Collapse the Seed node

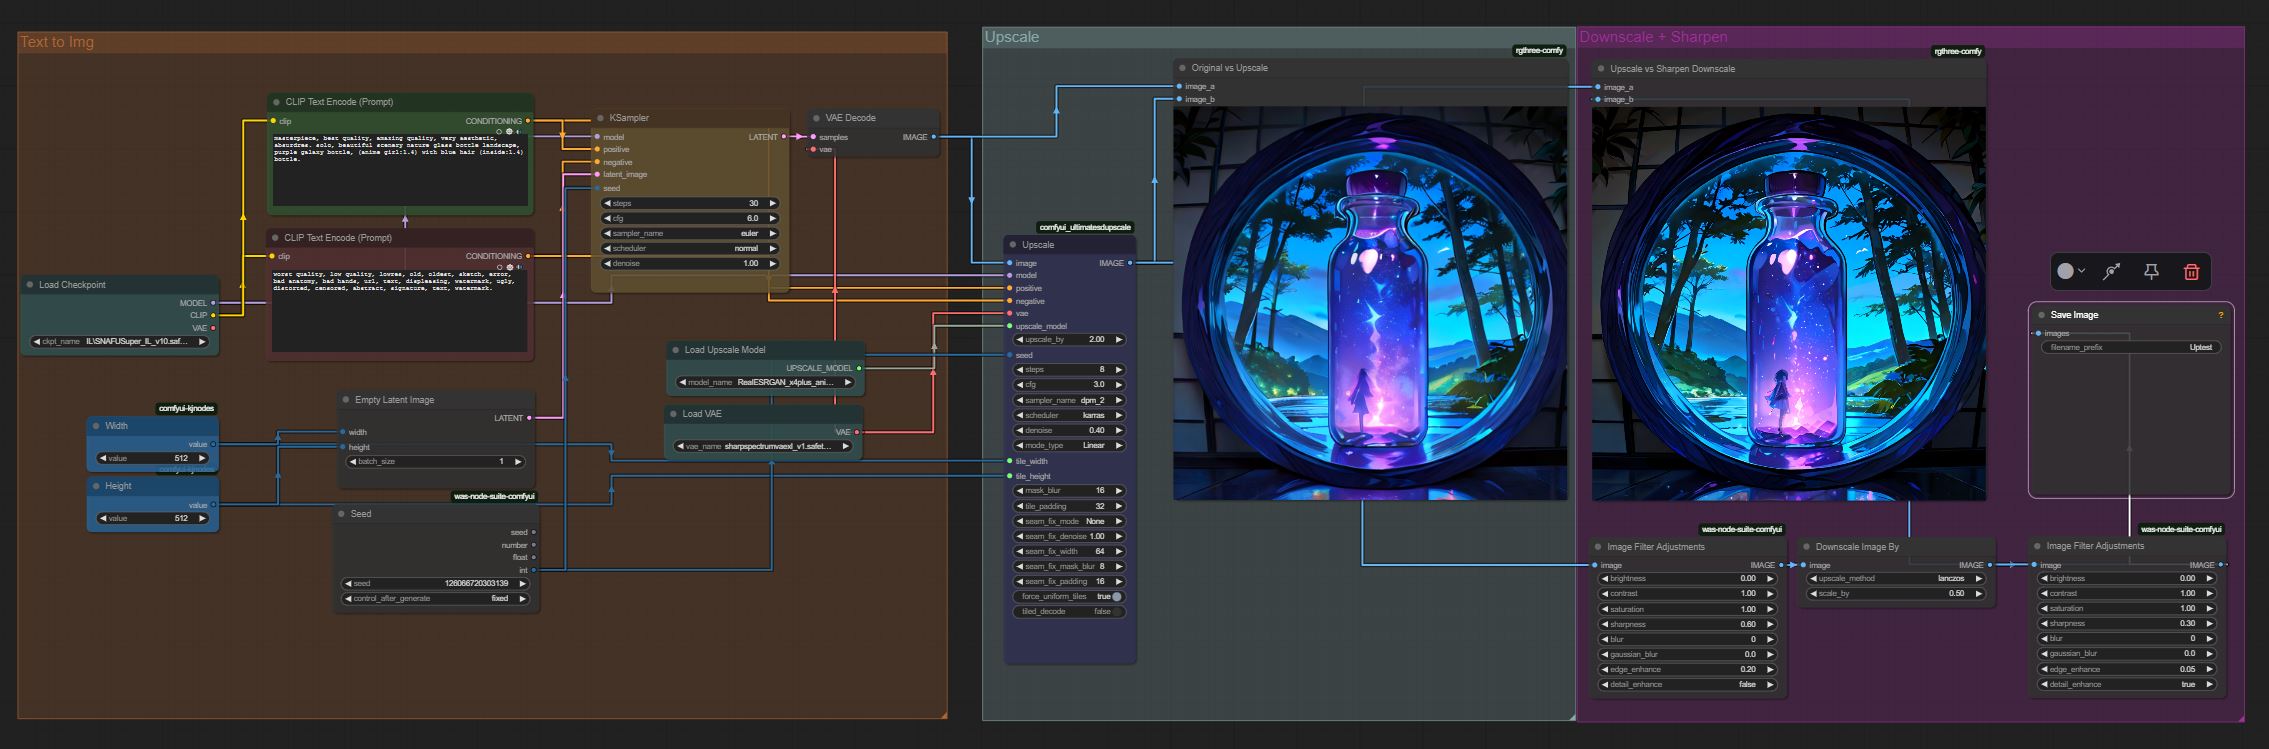pyautogui.click(x=342, y=514)
